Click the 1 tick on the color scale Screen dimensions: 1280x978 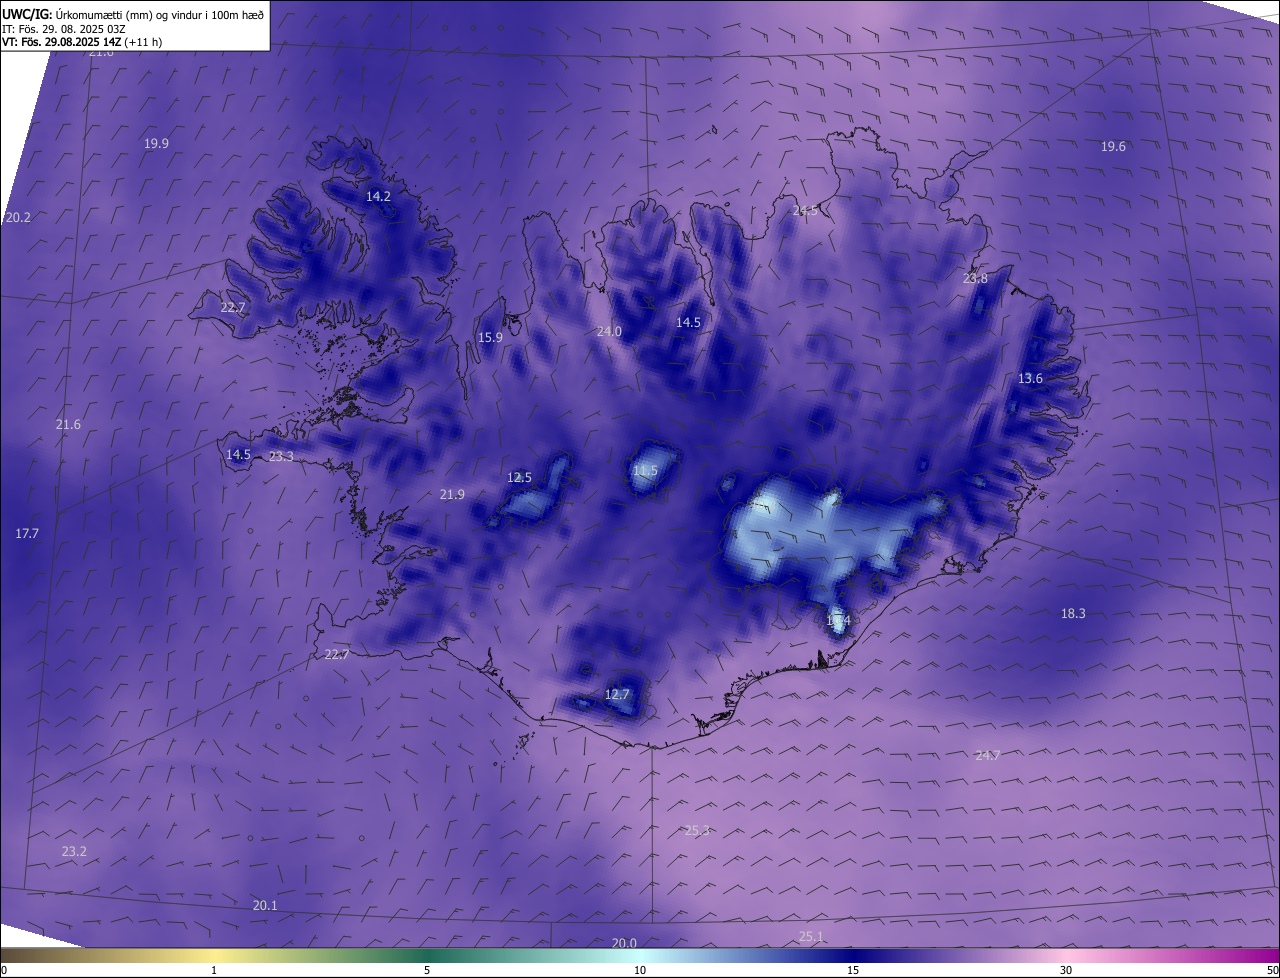click(x=214, y=970)
